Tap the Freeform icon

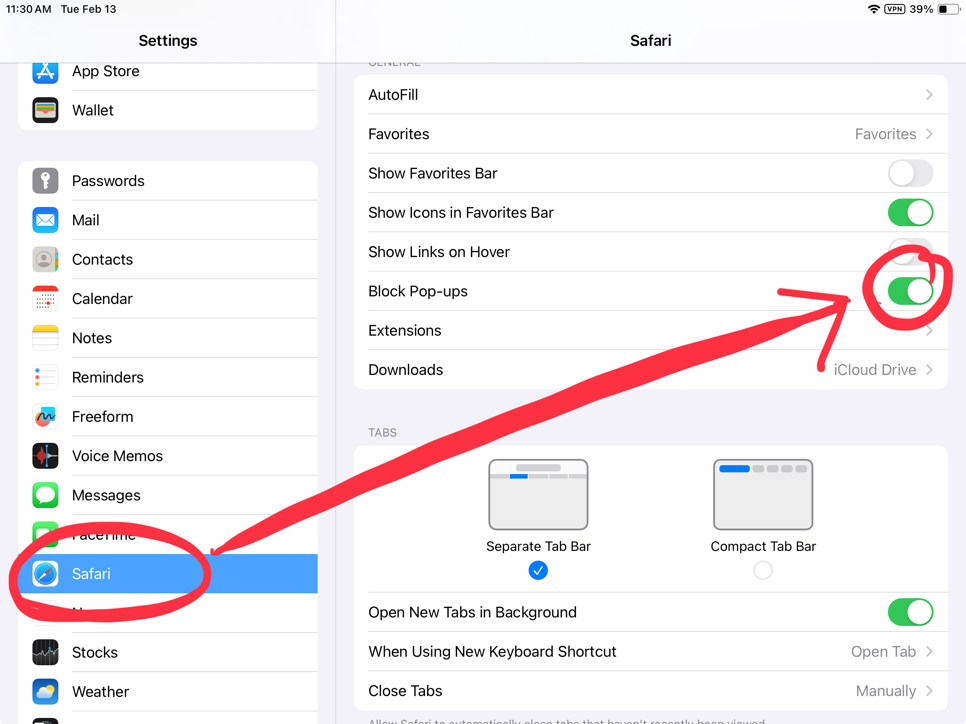point(45,417)
